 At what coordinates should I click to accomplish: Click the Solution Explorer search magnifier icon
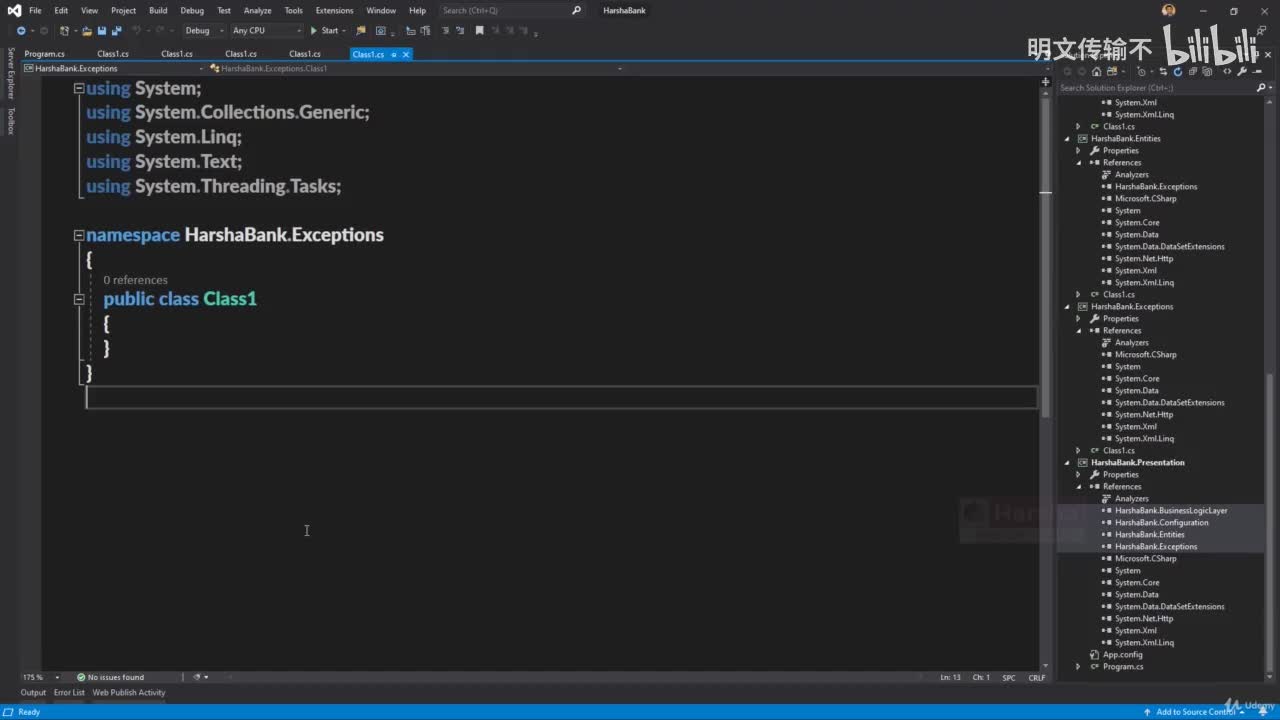pyautogui.click(x=1260, y=88)
